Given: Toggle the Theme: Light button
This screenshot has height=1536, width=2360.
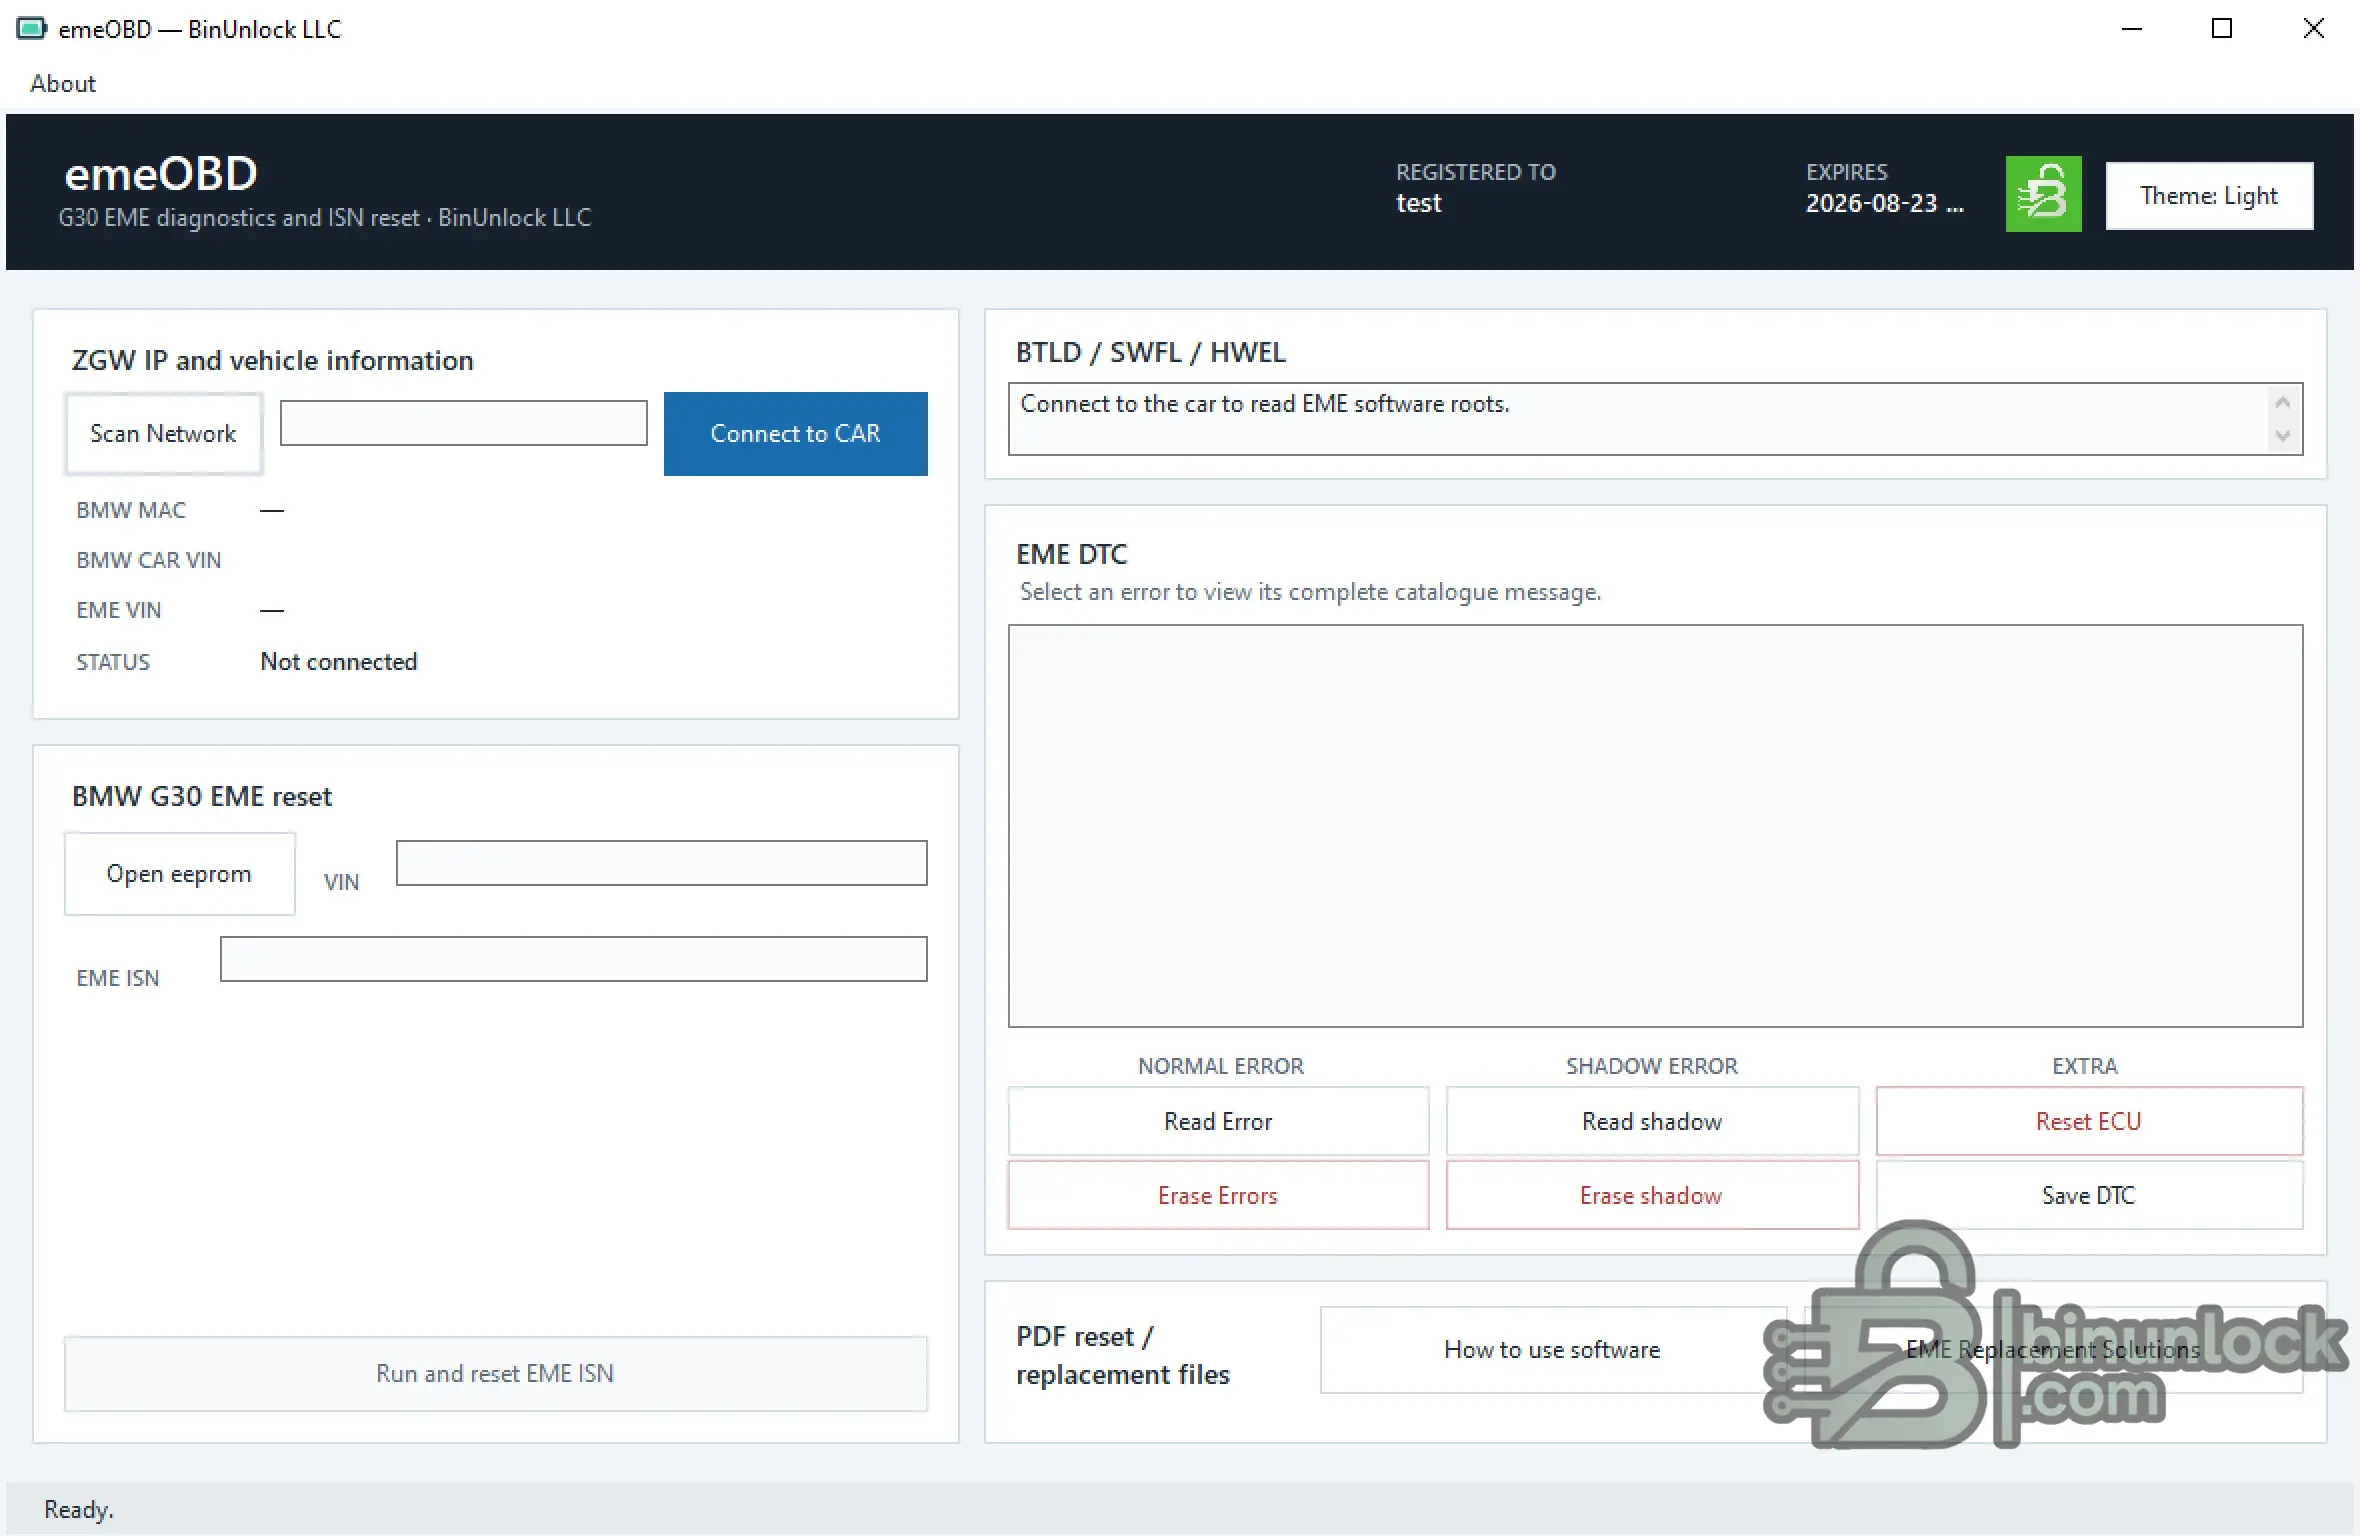Looking at the screenshot, I should 2209,196.
